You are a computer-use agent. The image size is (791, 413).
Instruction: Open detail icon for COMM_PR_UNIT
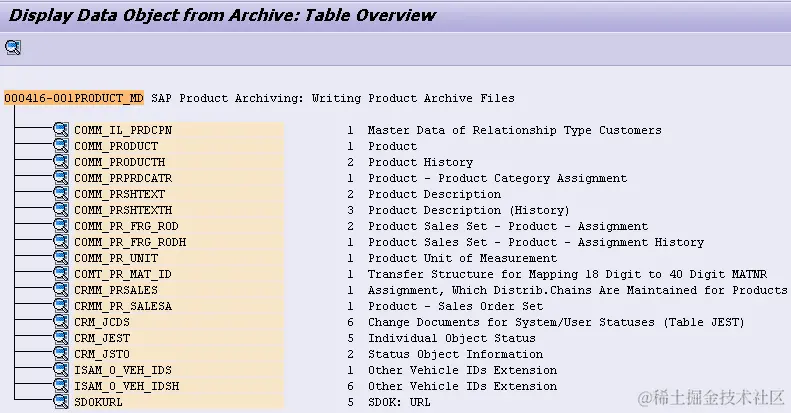tap(61, 258)
